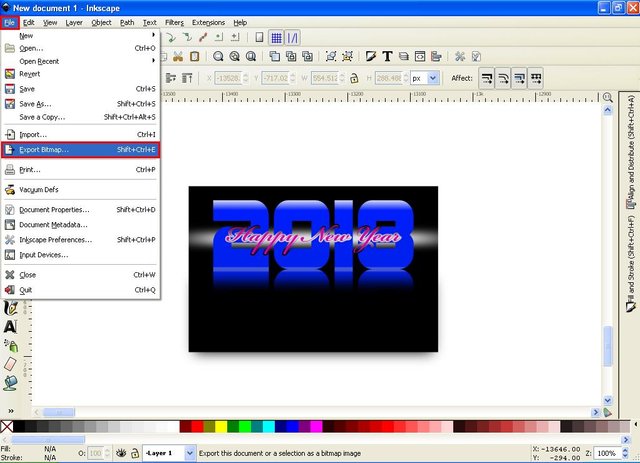The height and width of the screenshot is (463, 640).
Task: Click the color-managed view icon at canvas corner
Action: click(608, 412)
